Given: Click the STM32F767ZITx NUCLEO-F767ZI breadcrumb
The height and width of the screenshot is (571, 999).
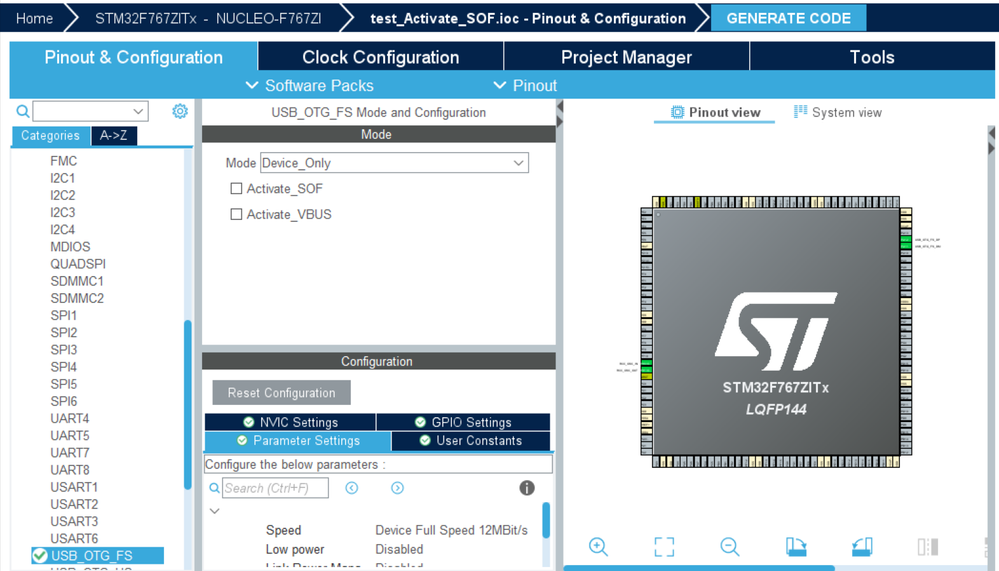Looking at the screenshot, I should (208, 18).
